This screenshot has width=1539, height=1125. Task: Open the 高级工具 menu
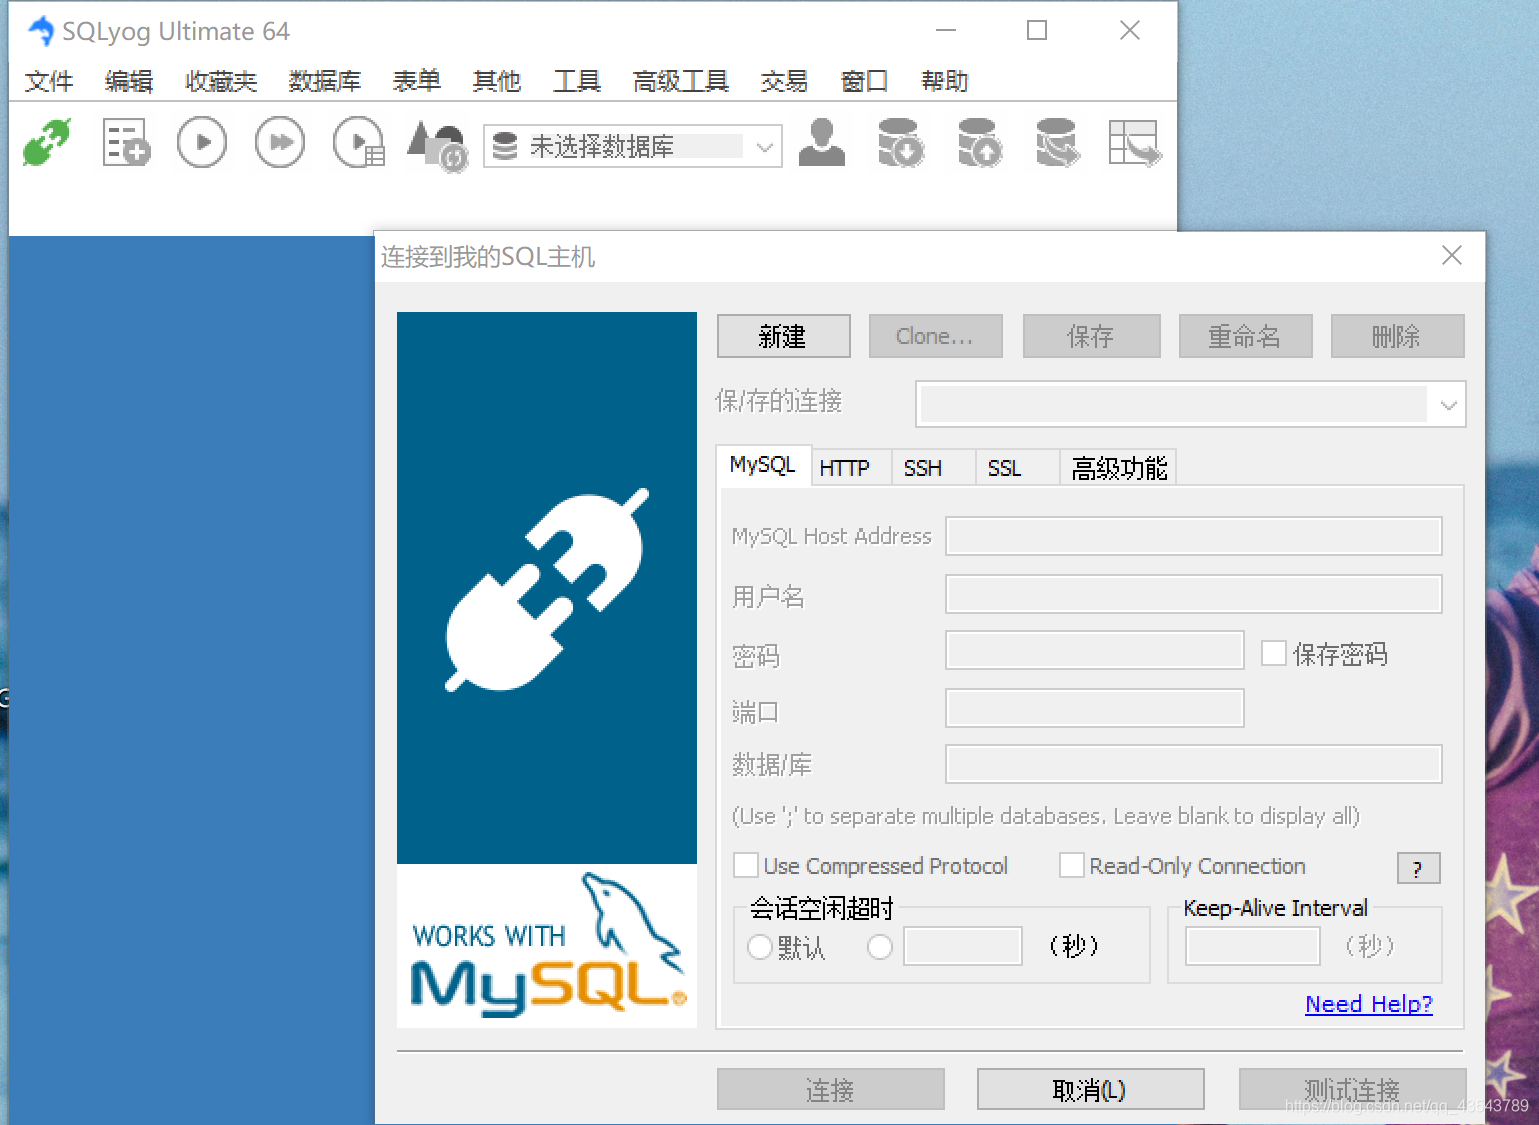click(x=680, y=81)
